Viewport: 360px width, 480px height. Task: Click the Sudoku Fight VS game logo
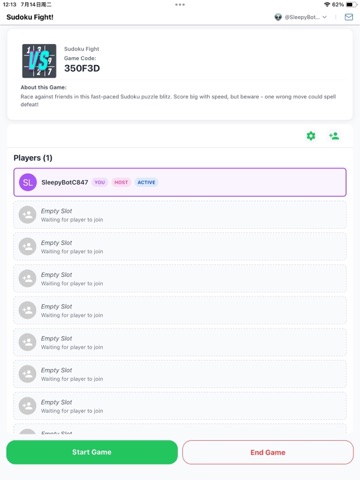39,61
